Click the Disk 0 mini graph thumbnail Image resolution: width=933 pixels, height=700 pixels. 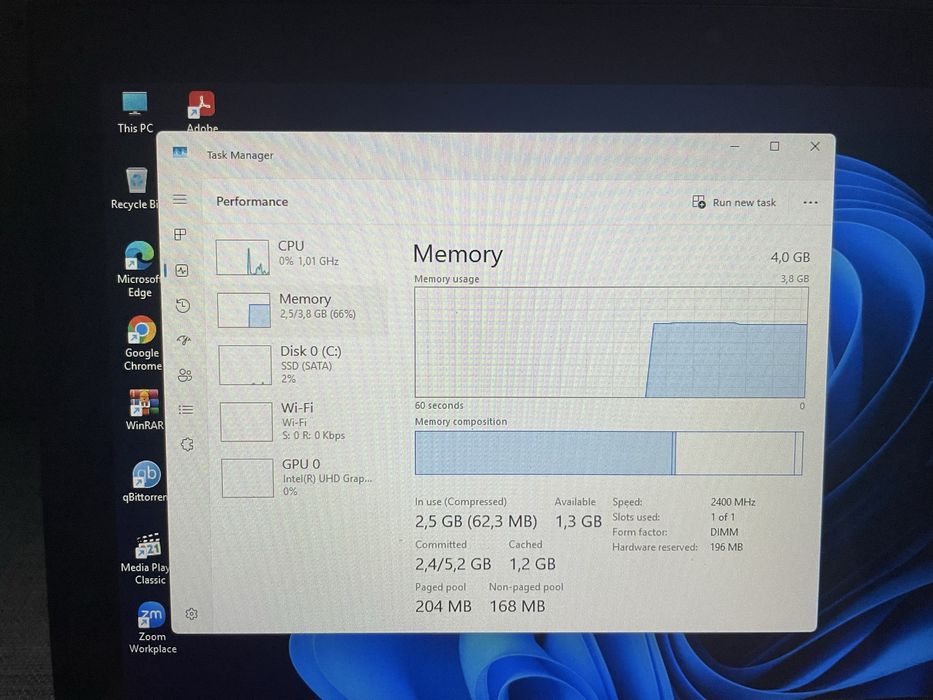point(245,365)
